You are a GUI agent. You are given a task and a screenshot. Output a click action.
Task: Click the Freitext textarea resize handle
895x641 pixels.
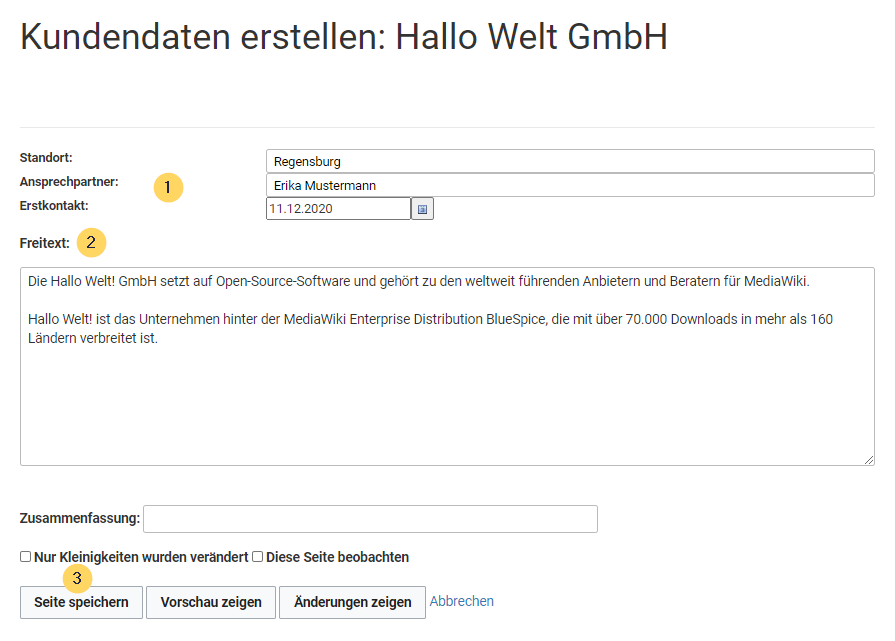pos(869,459)
